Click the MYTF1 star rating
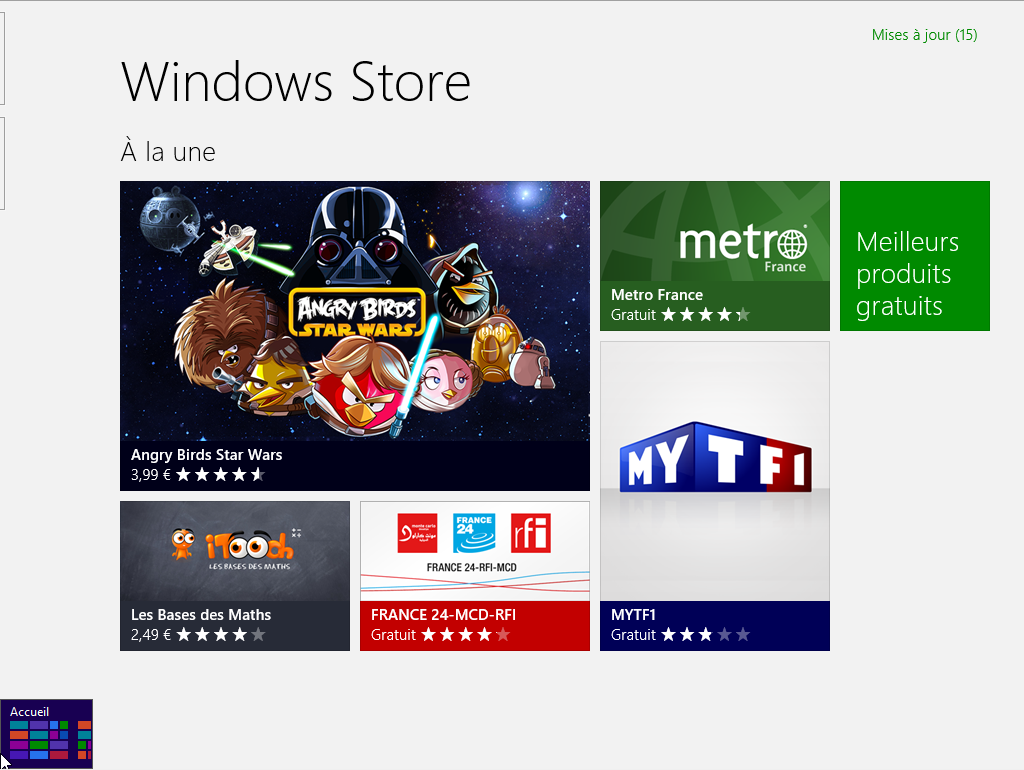Viewport: 1024px width, 770px height. point(705,635)
